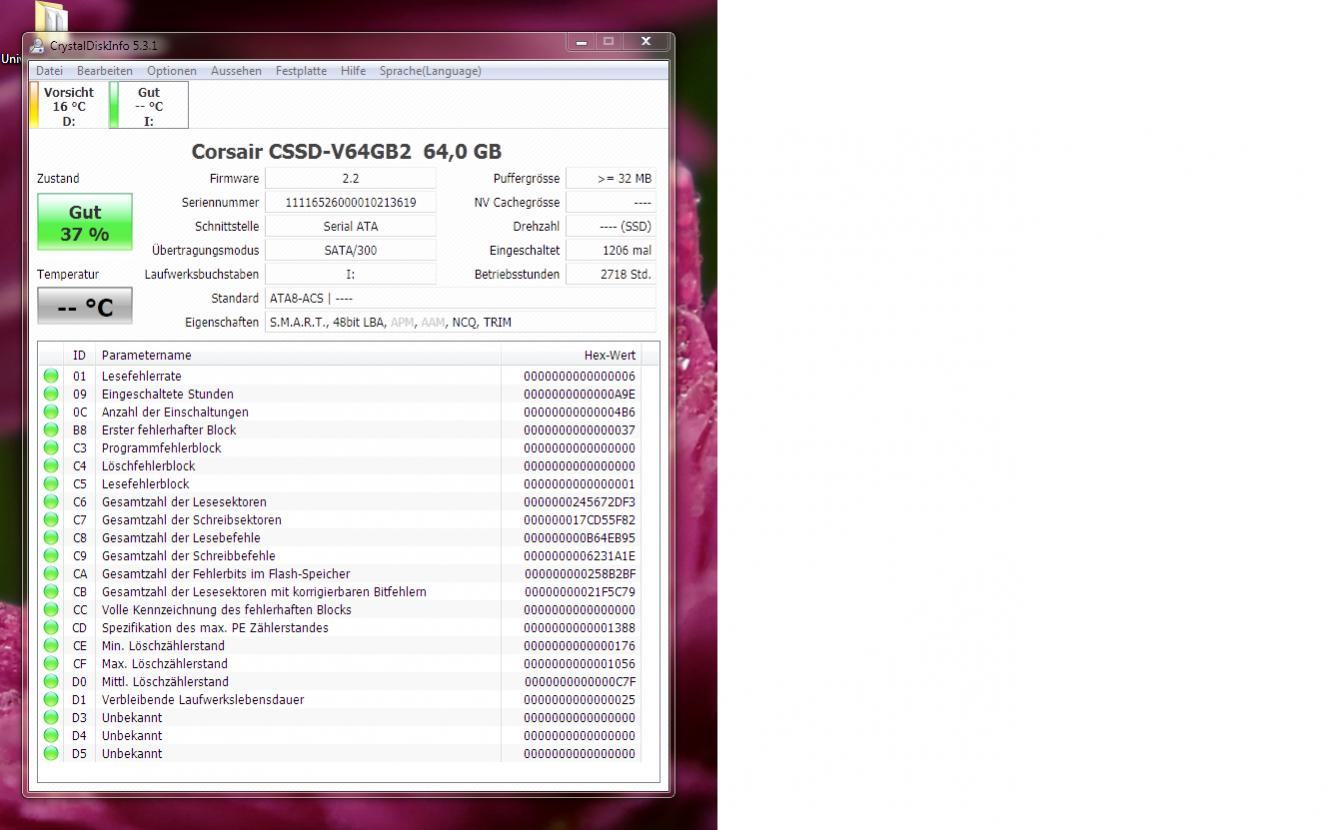1339x830 pixels.
Task: Click status icon for Gesamtzahl der Lesesektoren
Action: tap(51, 502)
